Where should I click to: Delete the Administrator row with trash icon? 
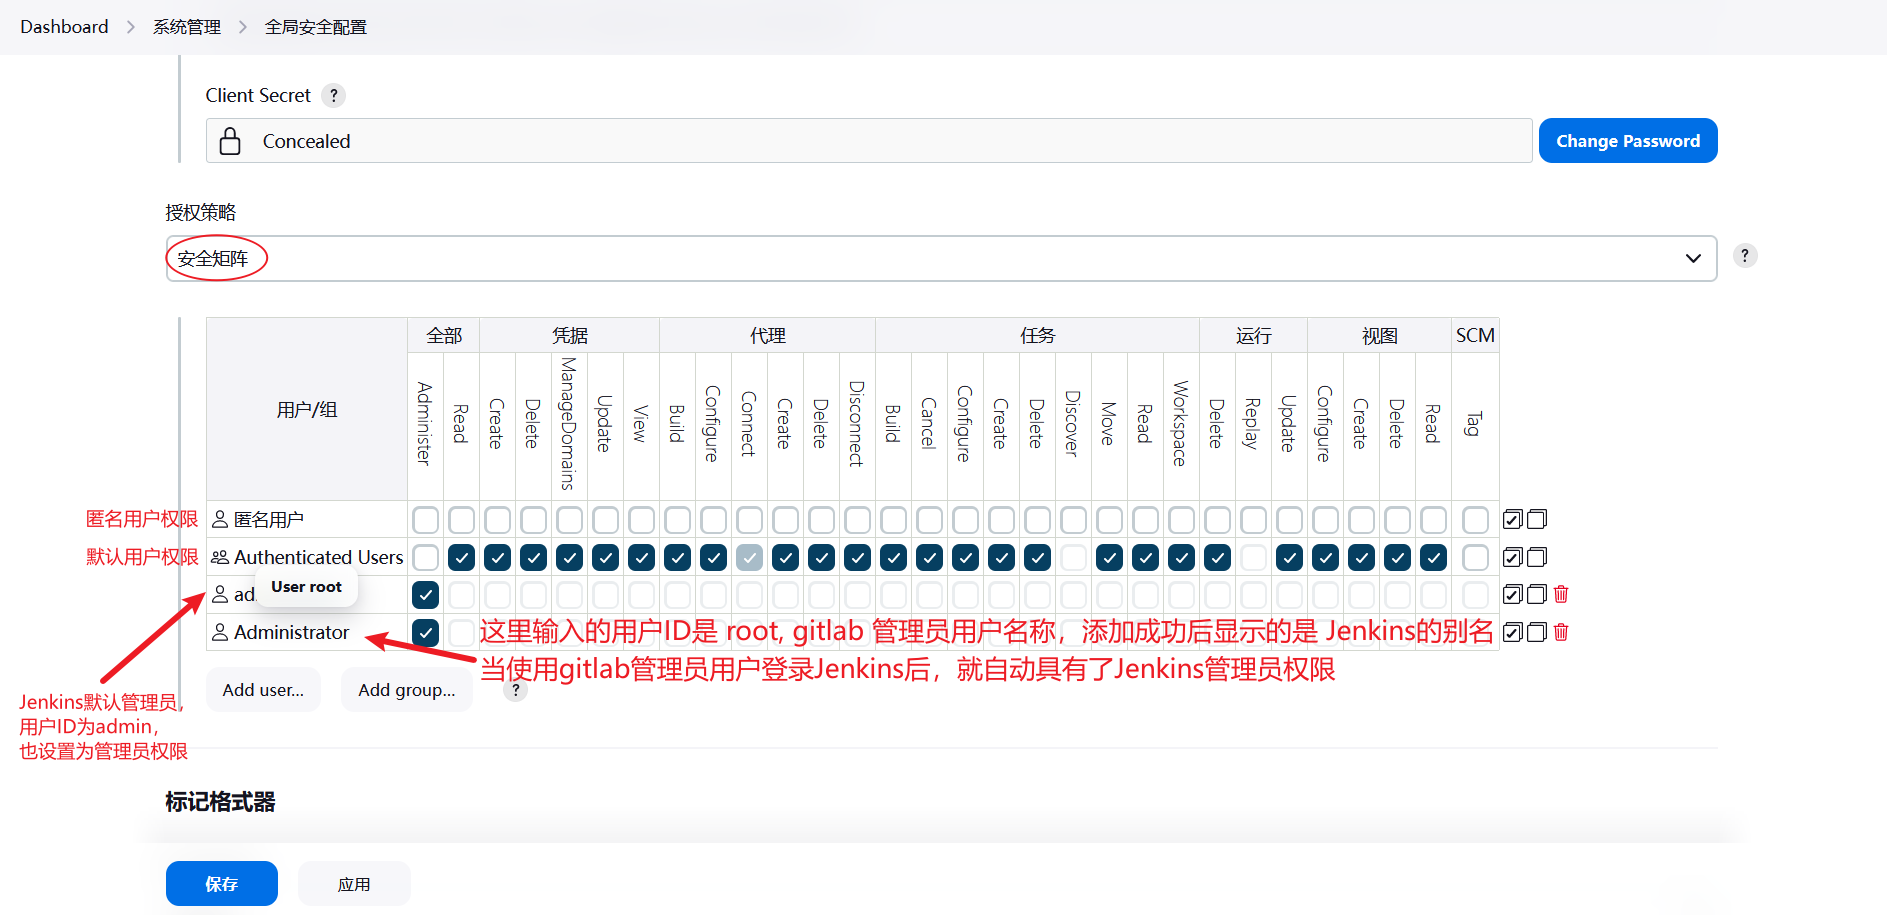pyautogui.click(x=1561, y=632)
